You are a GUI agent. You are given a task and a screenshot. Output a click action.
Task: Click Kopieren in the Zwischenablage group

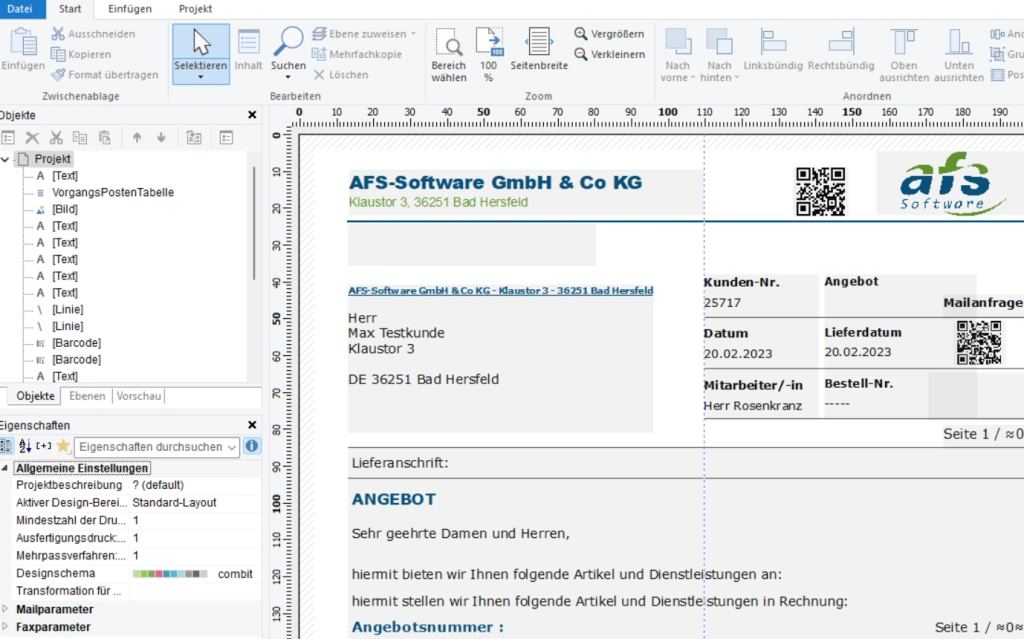click(82, 54)
